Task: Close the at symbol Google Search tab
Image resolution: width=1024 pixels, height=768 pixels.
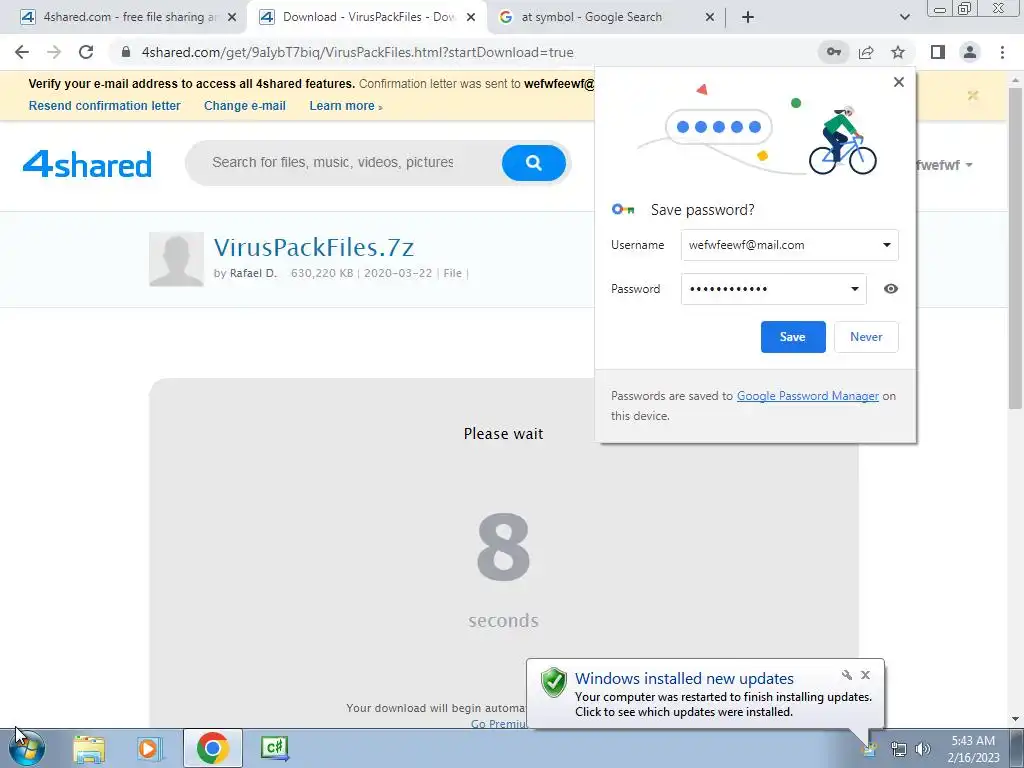Action: [x=710, y=18]
